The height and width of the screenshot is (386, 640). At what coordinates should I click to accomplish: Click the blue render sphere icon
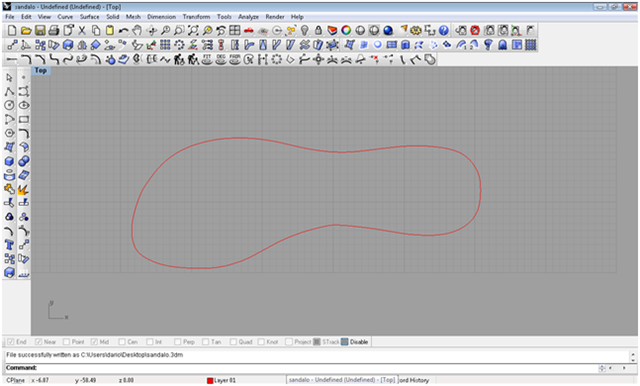(x=388, y=31)
